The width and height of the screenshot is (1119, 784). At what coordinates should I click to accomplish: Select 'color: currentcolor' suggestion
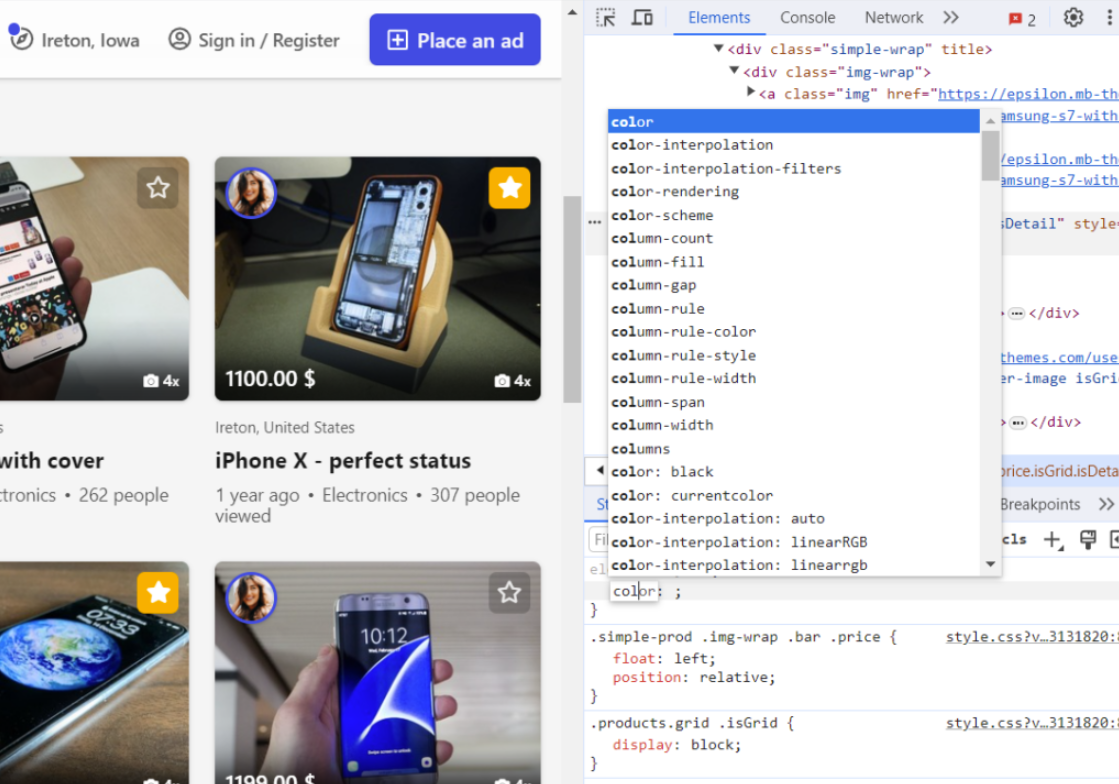[794, 495]
